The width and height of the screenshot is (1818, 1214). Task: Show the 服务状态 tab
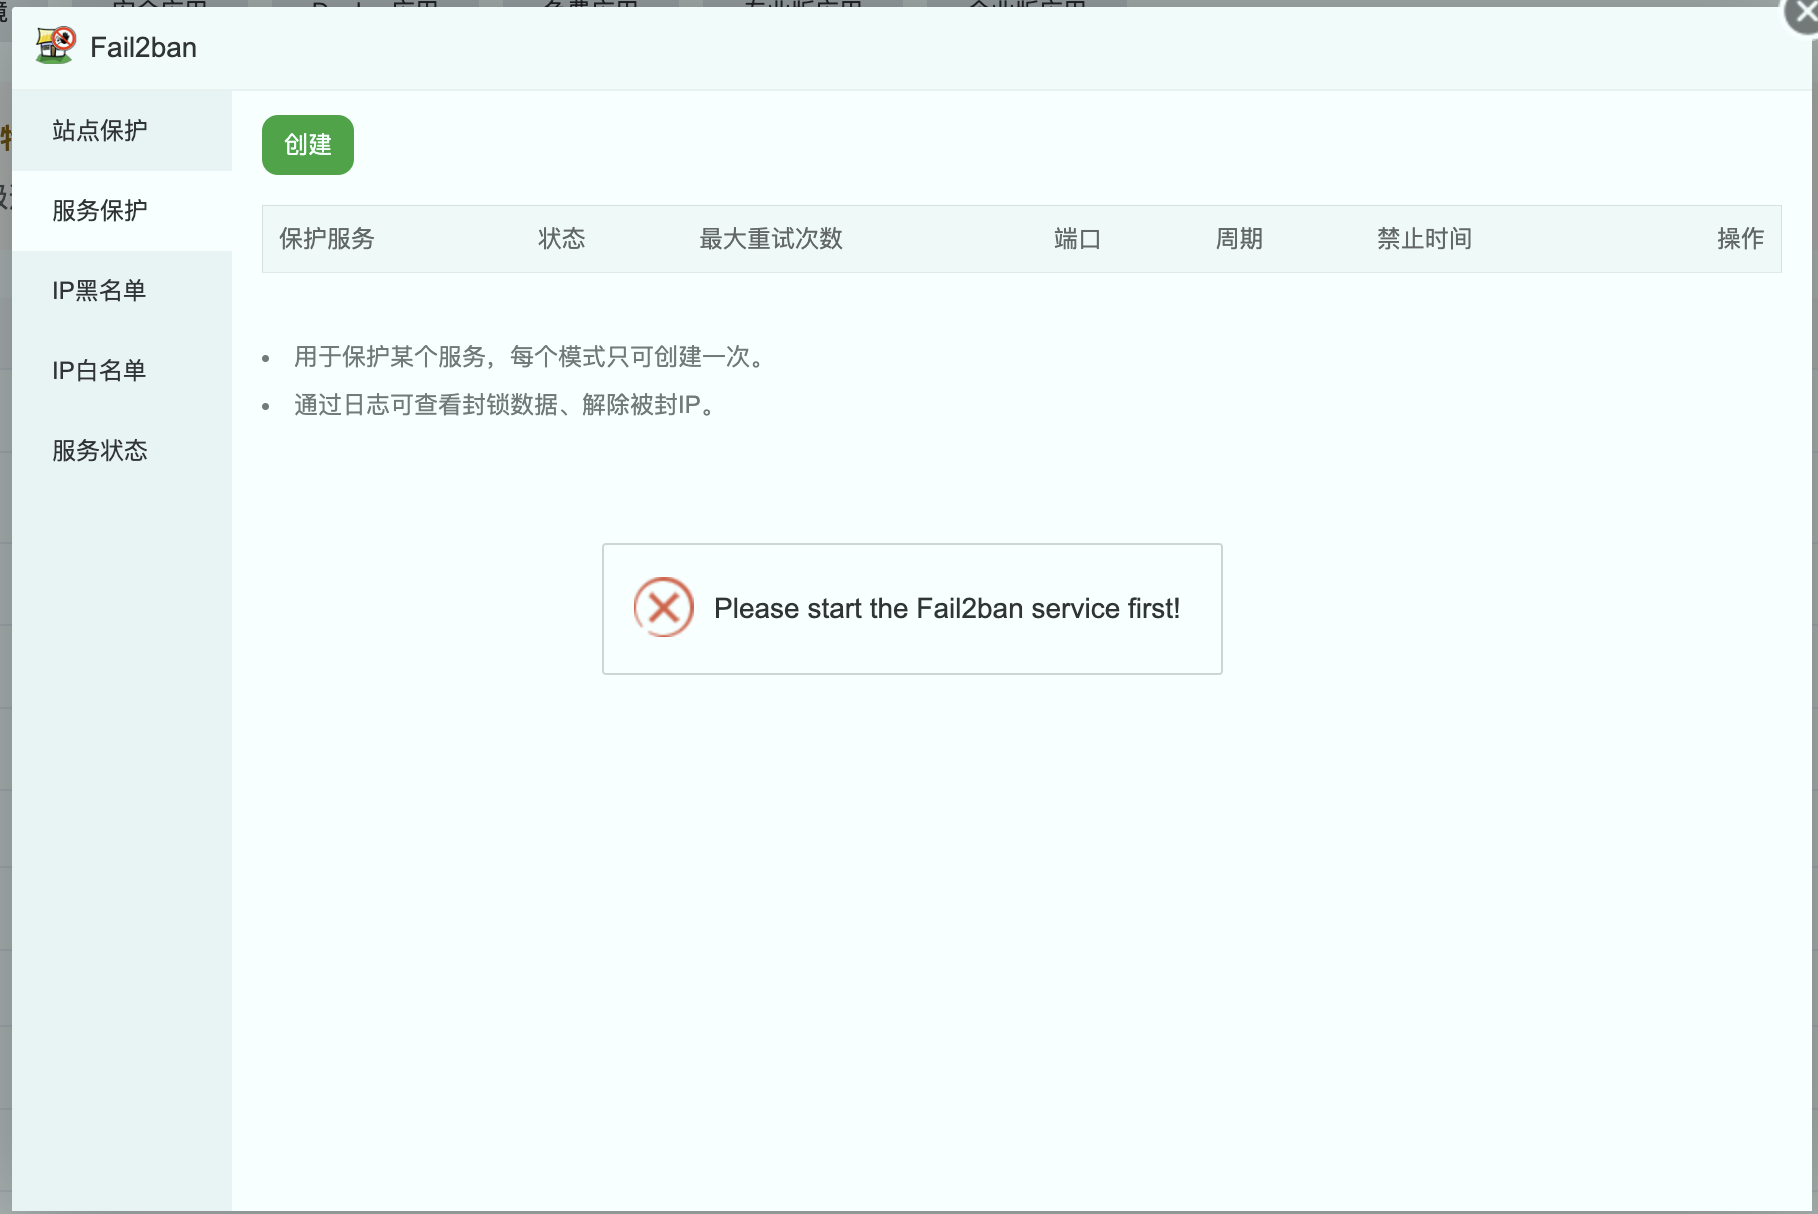click(122, 450)
